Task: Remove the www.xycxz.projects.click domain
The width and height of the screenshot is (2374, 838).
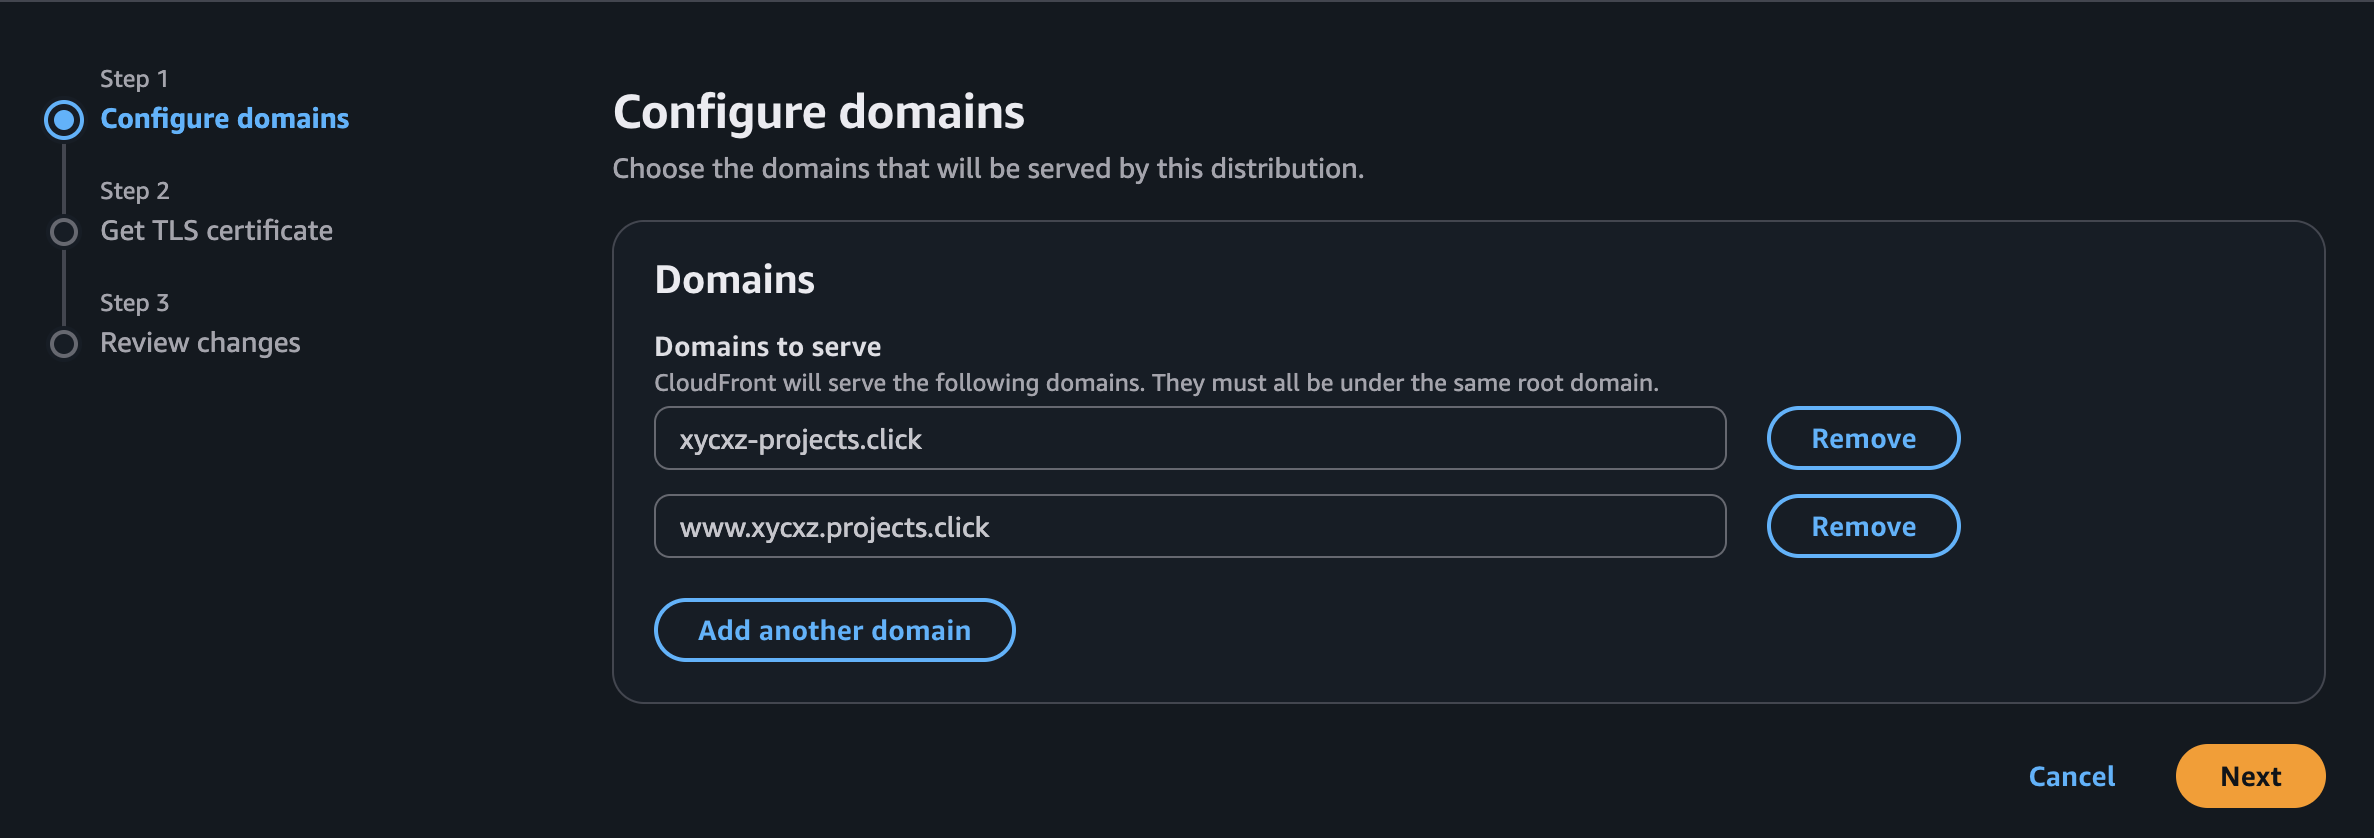Action: [x=1862, y=526]
